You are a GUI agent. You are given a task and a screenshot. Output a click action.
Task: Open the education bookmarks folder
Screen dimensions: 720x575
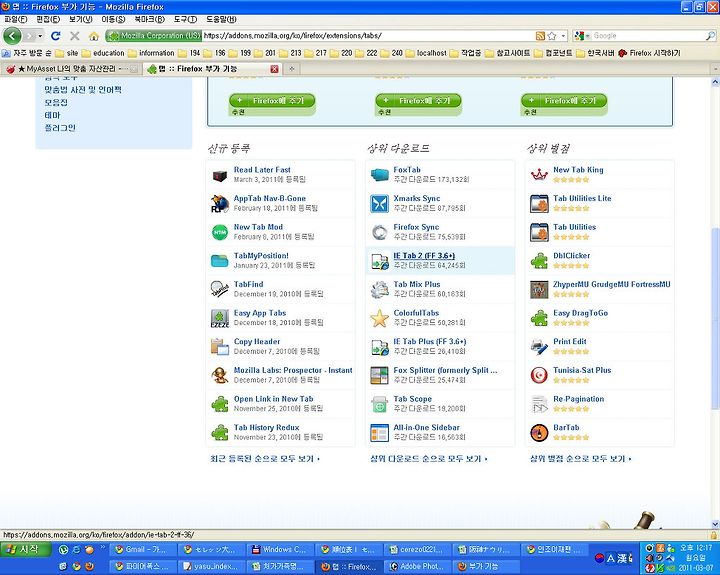click(103, 53)
